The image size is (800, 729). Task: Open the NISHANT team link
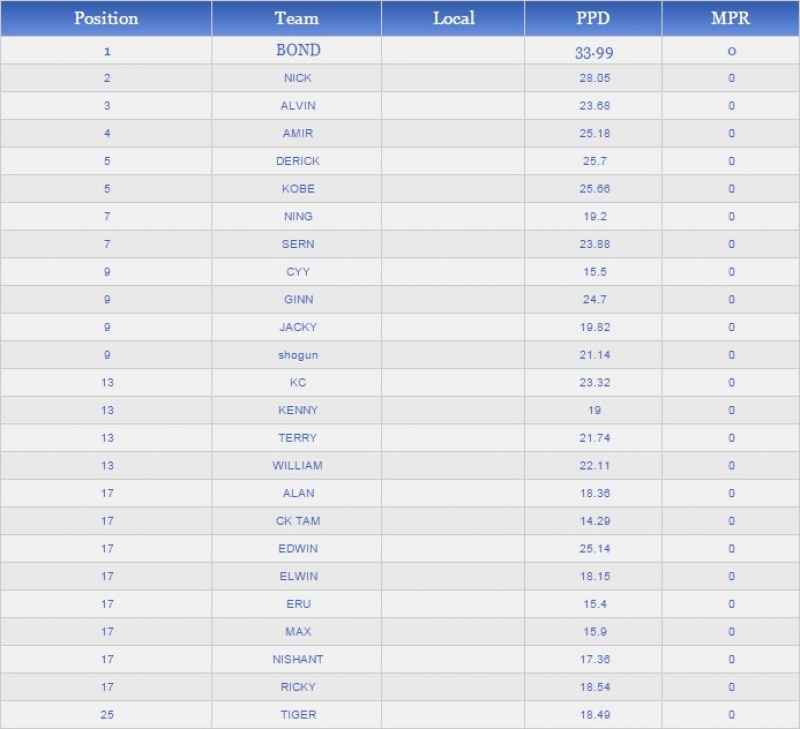pos(298,660)
